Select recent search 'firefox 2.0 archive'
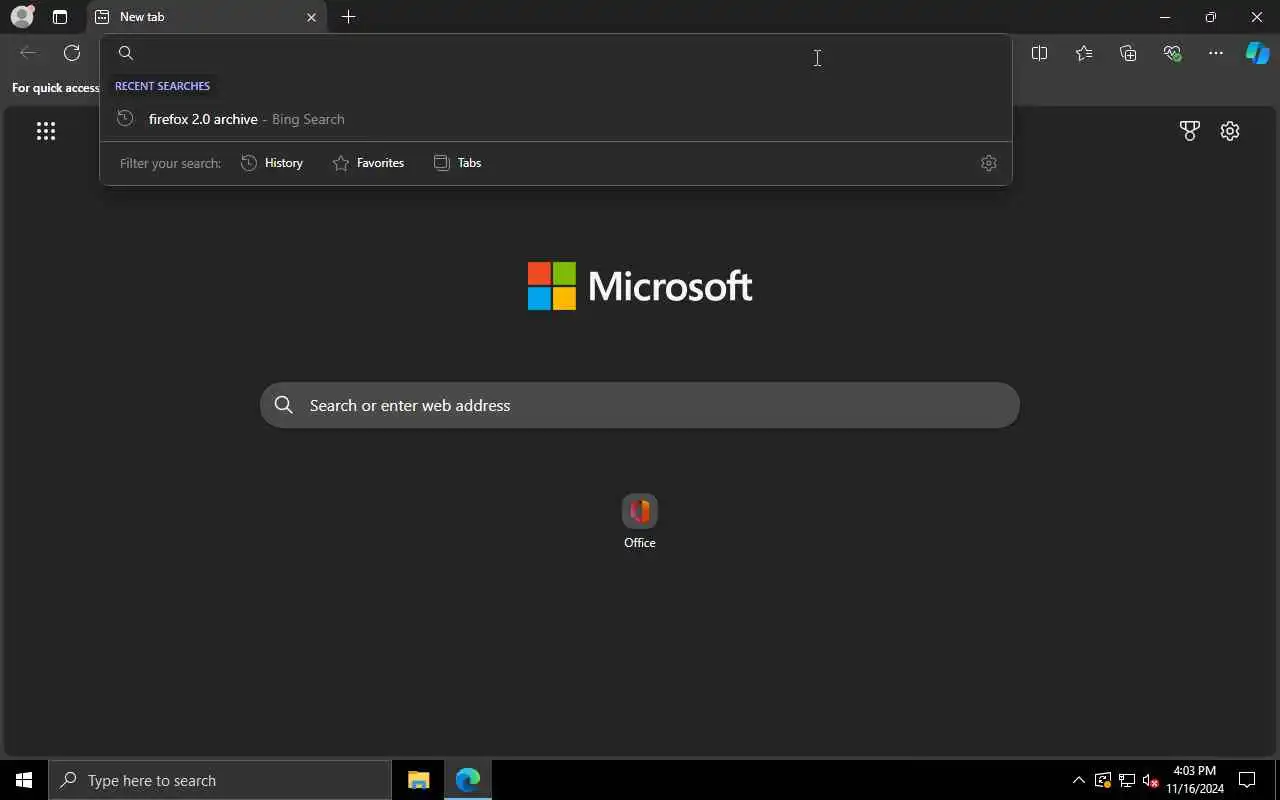This screenshot has height=800, width=1280. tap(556, 119)
